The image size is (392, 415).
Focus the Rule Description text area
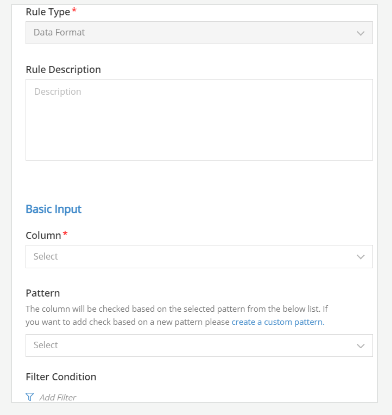tap(199, 120)
